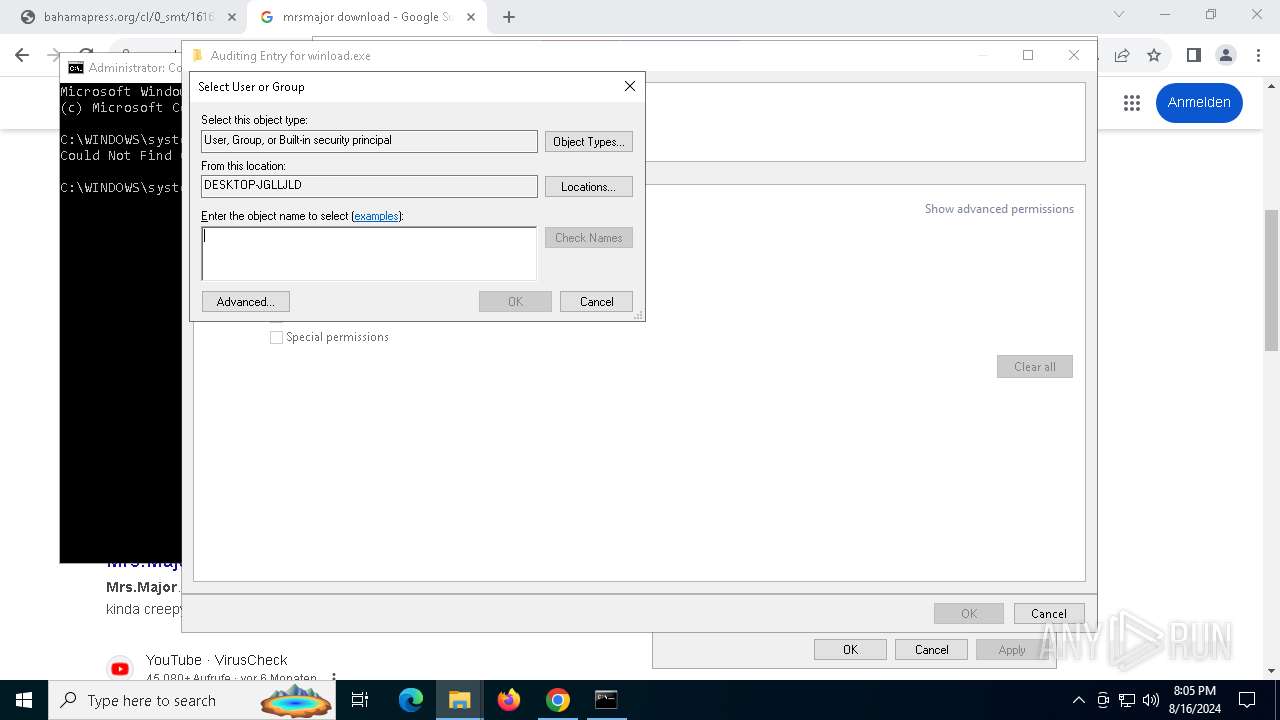Go back in Chrome

22,55
